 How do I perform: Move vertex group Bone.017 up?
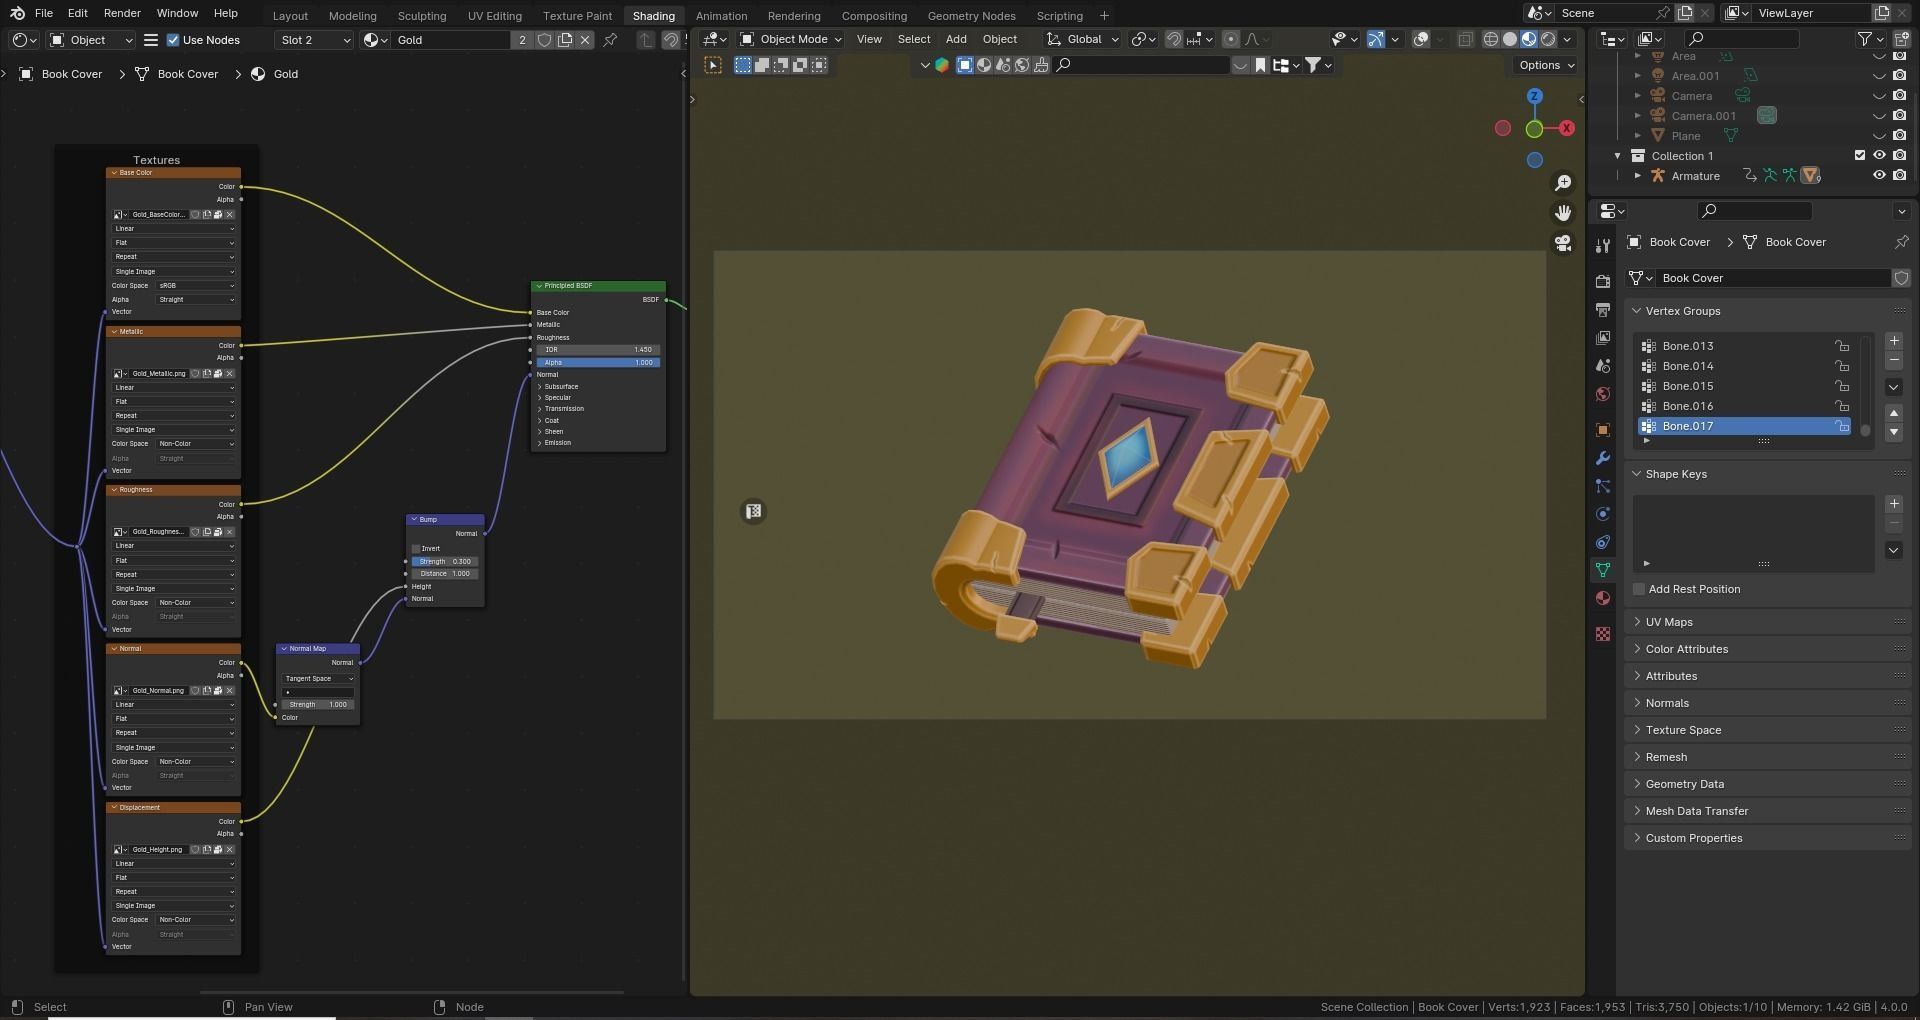[1893, 413]
